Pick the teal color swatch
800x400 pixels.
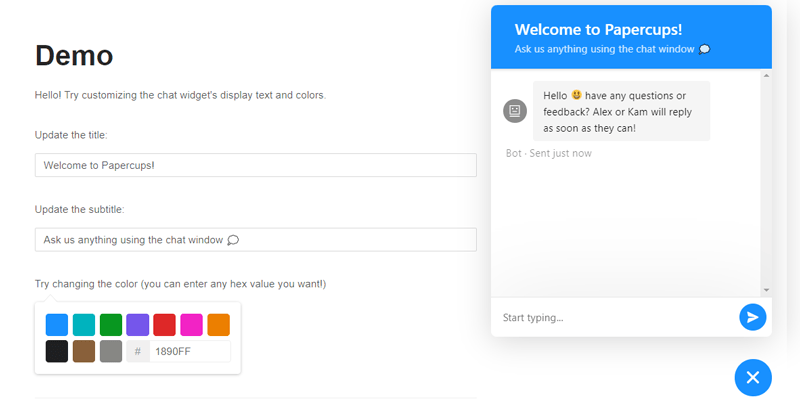click(x=84, y=324)
